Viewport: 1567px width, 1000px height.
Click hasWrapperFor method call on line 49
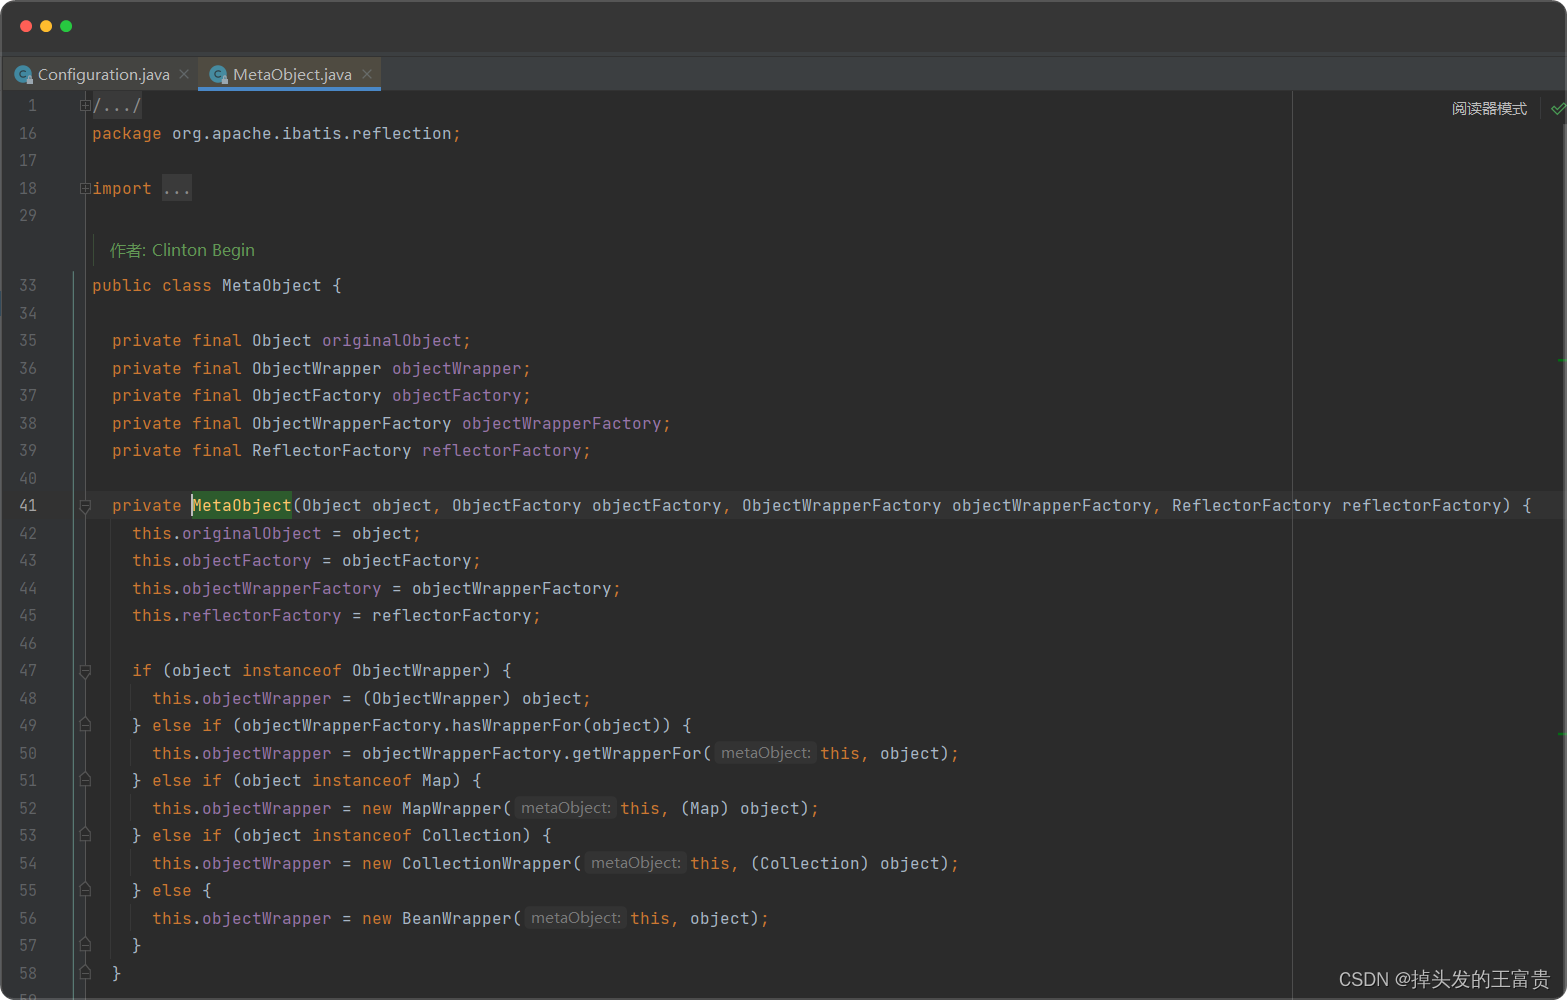point(516,726)
